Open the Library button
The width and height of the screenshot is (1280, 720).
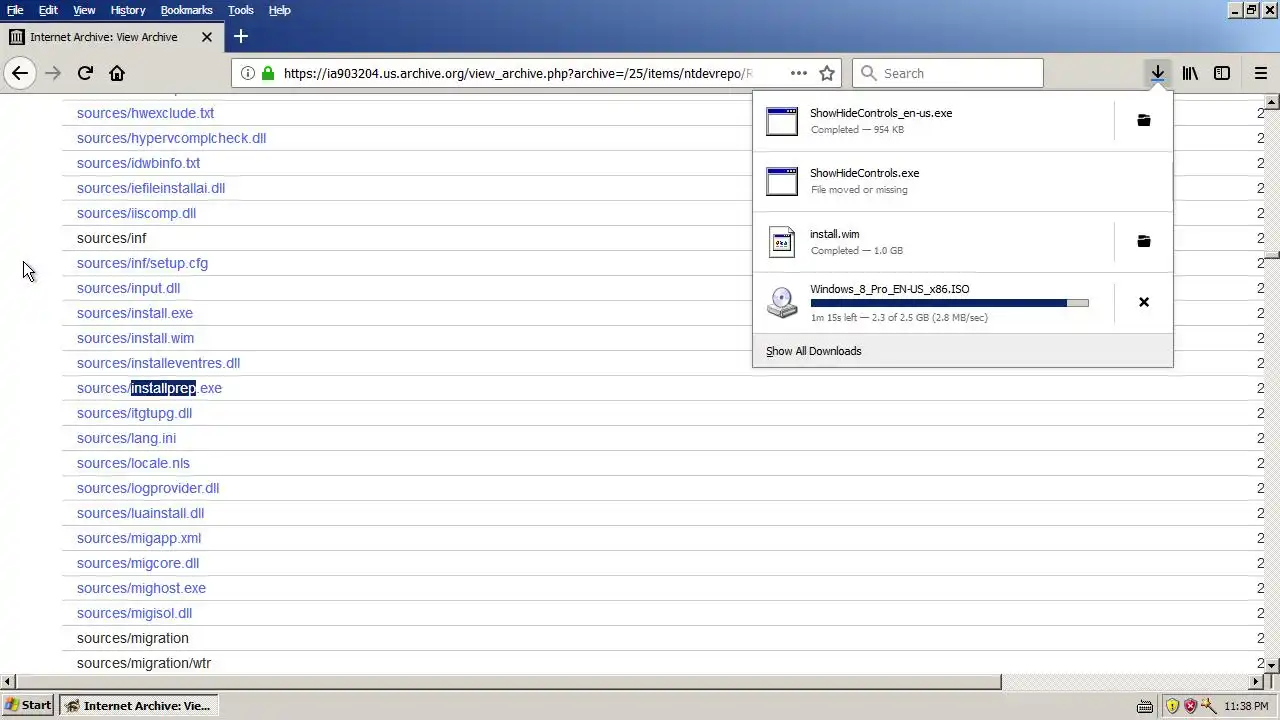(x=1190, y=73)
